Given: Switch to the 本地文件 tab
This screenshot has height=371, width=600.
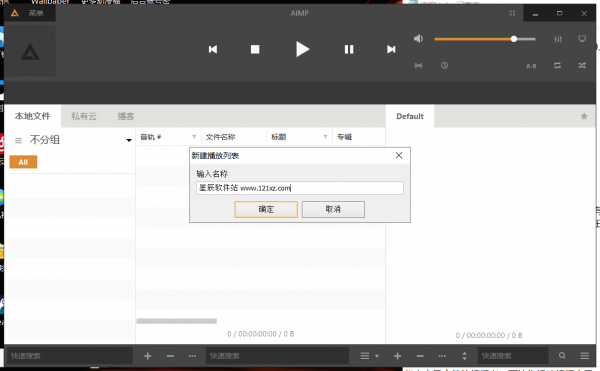Looking at the screenshot, I should point(33,116).
